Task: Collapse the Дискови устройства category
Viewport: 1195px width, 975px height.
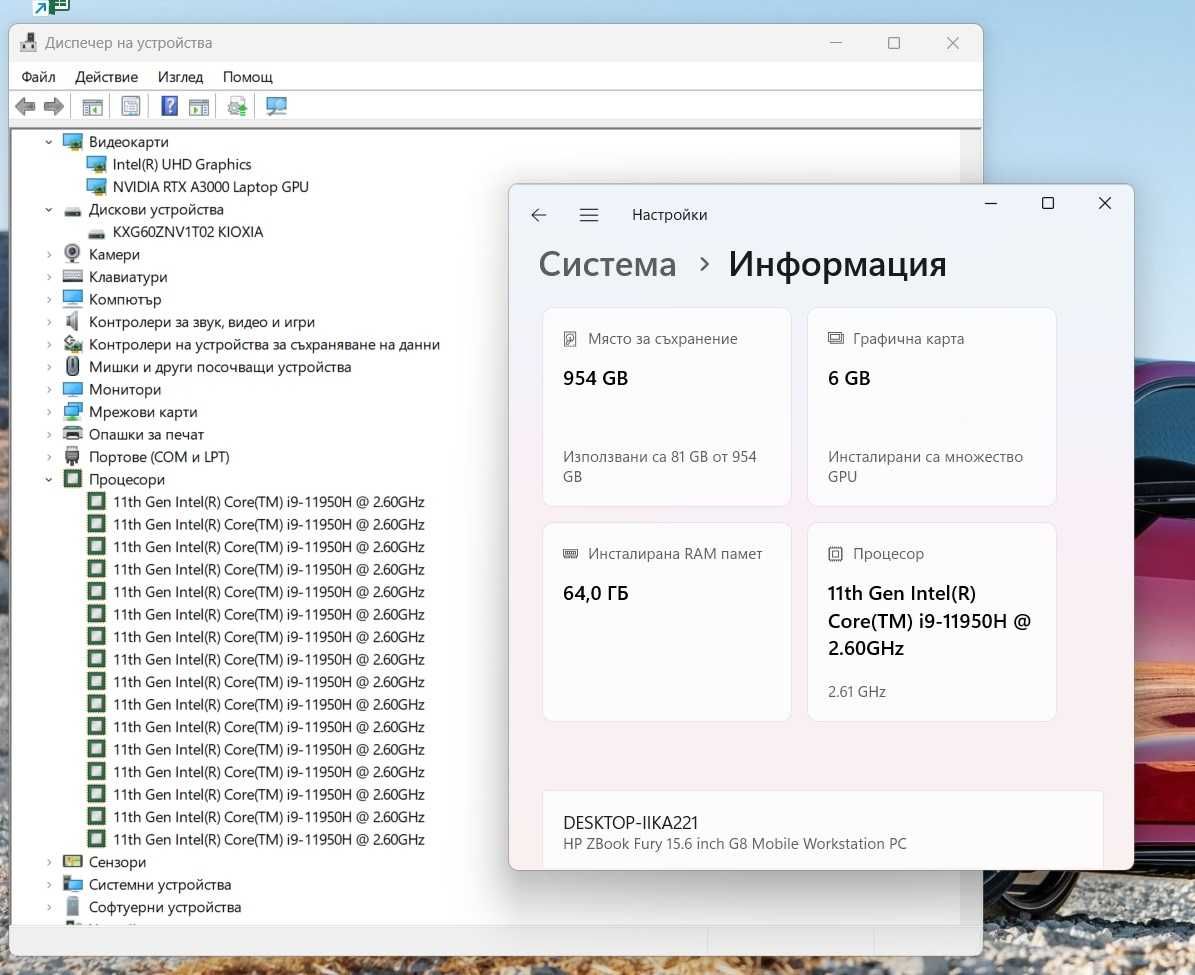Action: tap(49, 210)
